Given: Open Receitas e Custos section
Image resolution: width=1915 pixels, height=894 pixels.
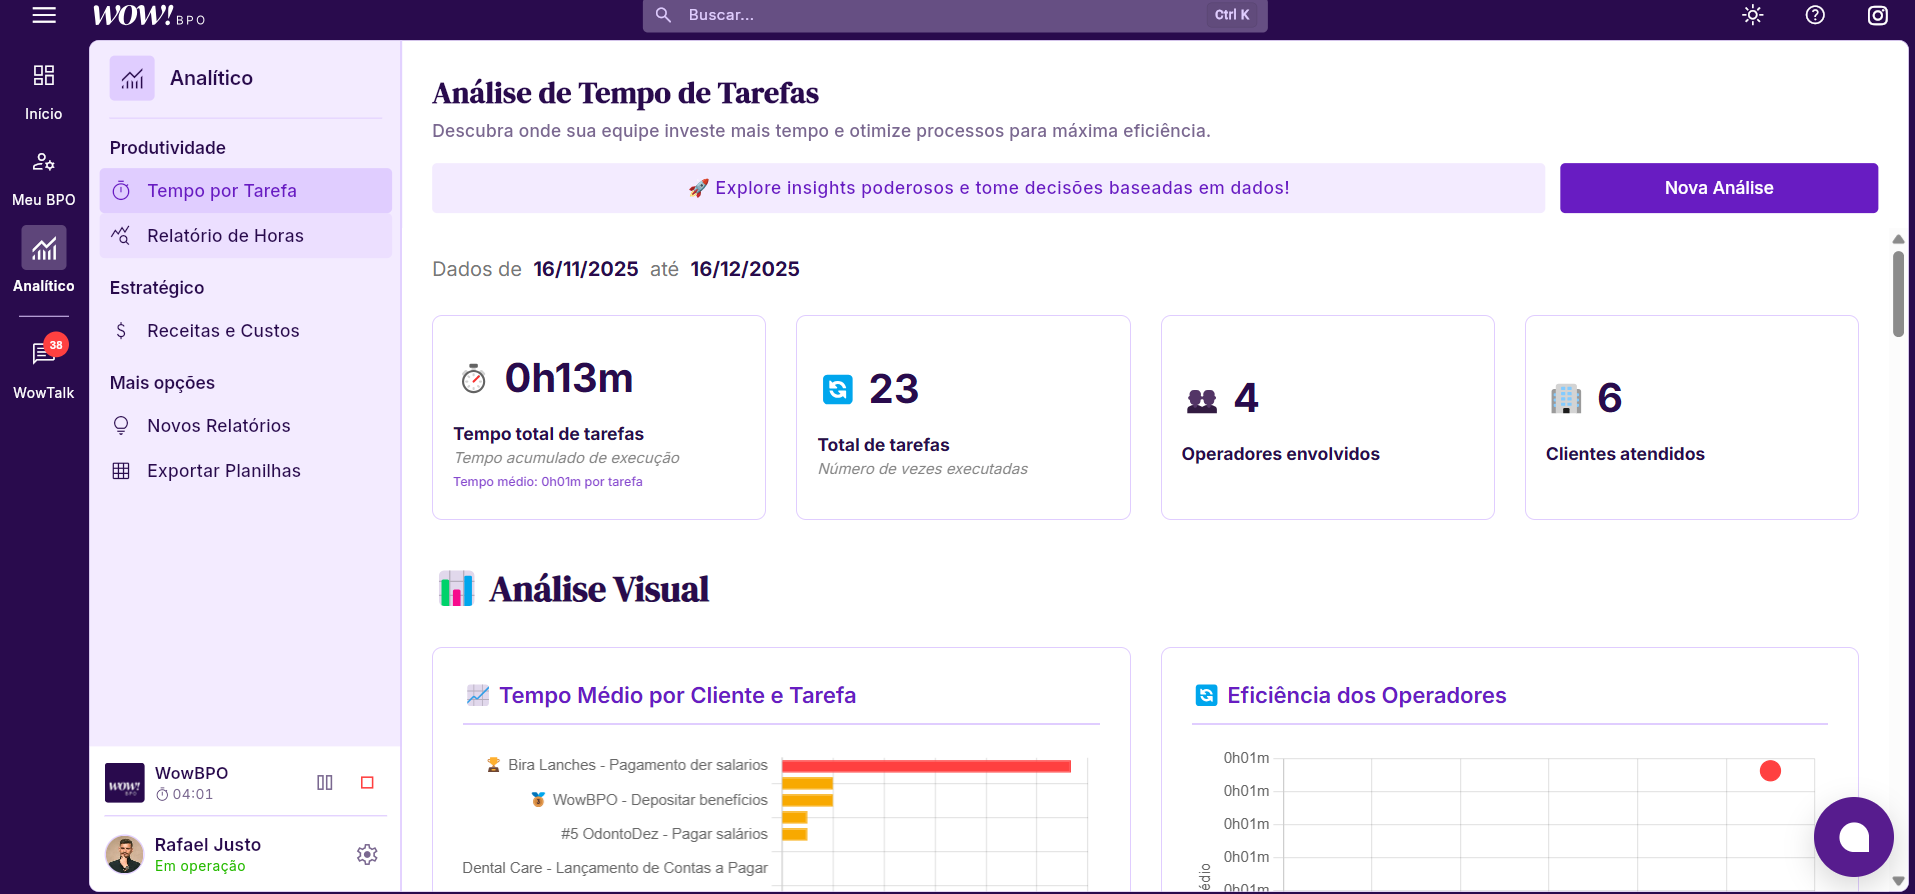Looking at the screenshot, I should tap(223, 331).
